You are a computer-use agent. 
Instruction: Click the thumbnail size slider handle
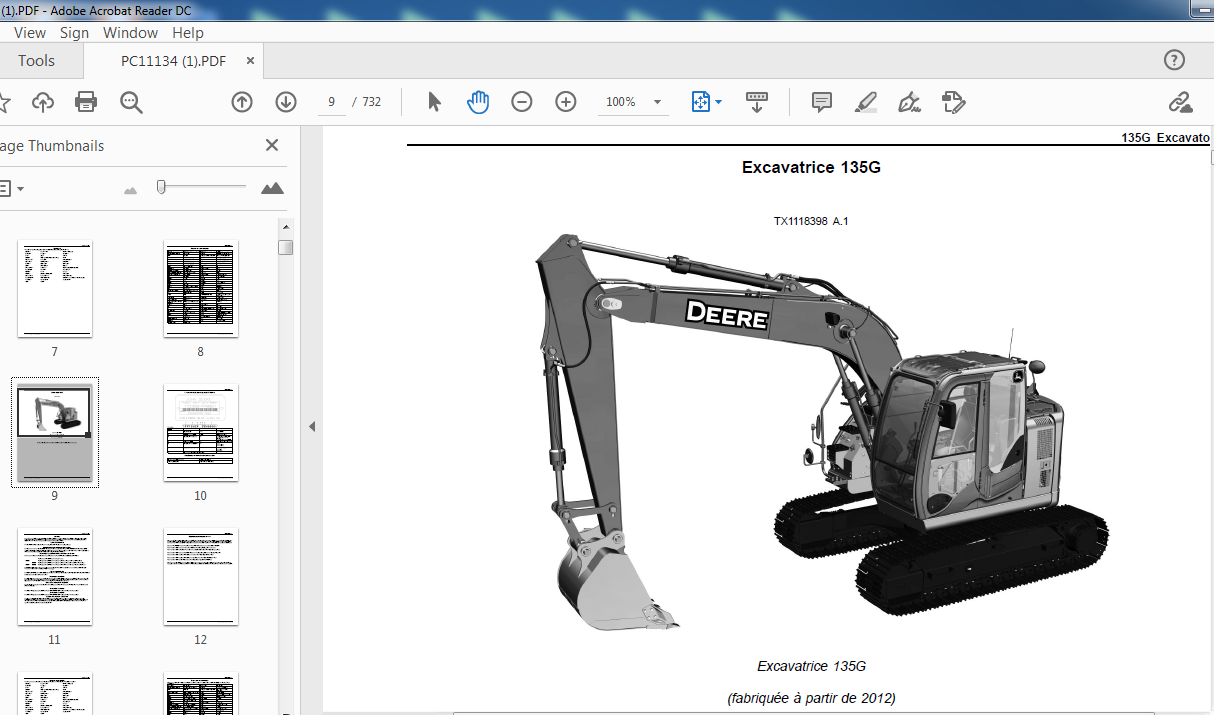click(161, 187)
